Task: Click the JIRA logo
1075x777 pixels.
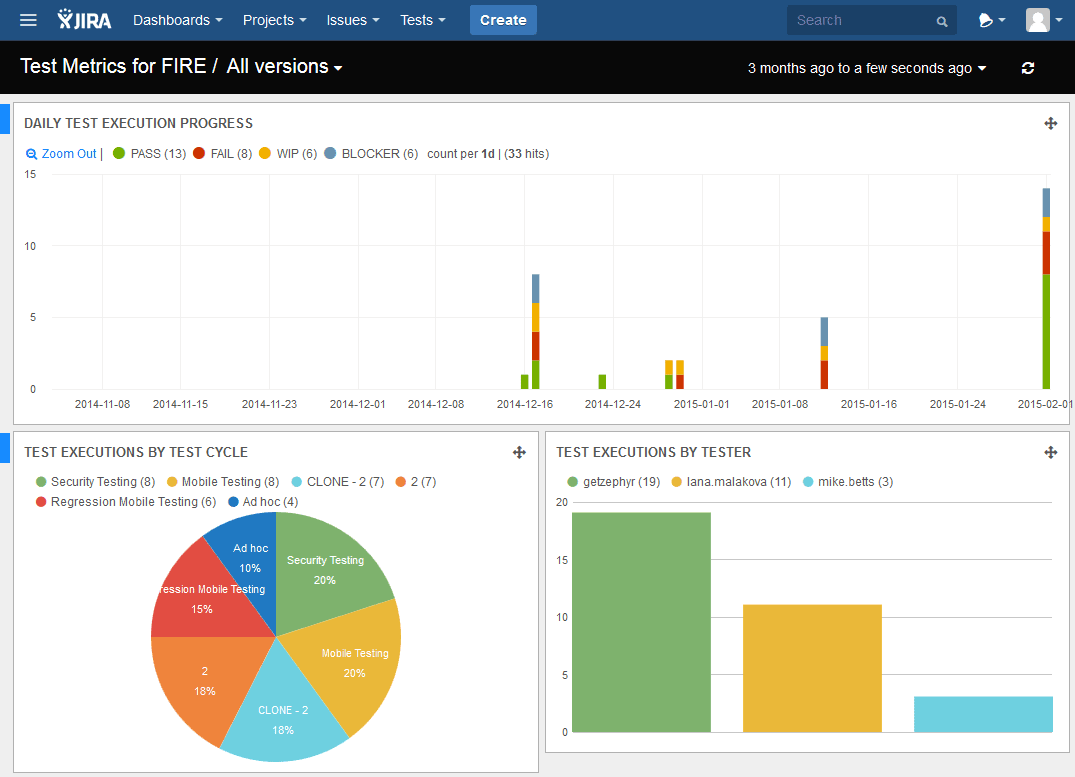Action: 84,19
